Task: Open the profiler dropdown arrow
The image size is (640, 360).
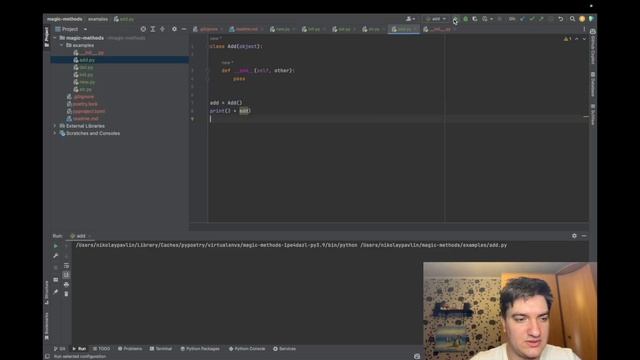Action: coord(491,19)
